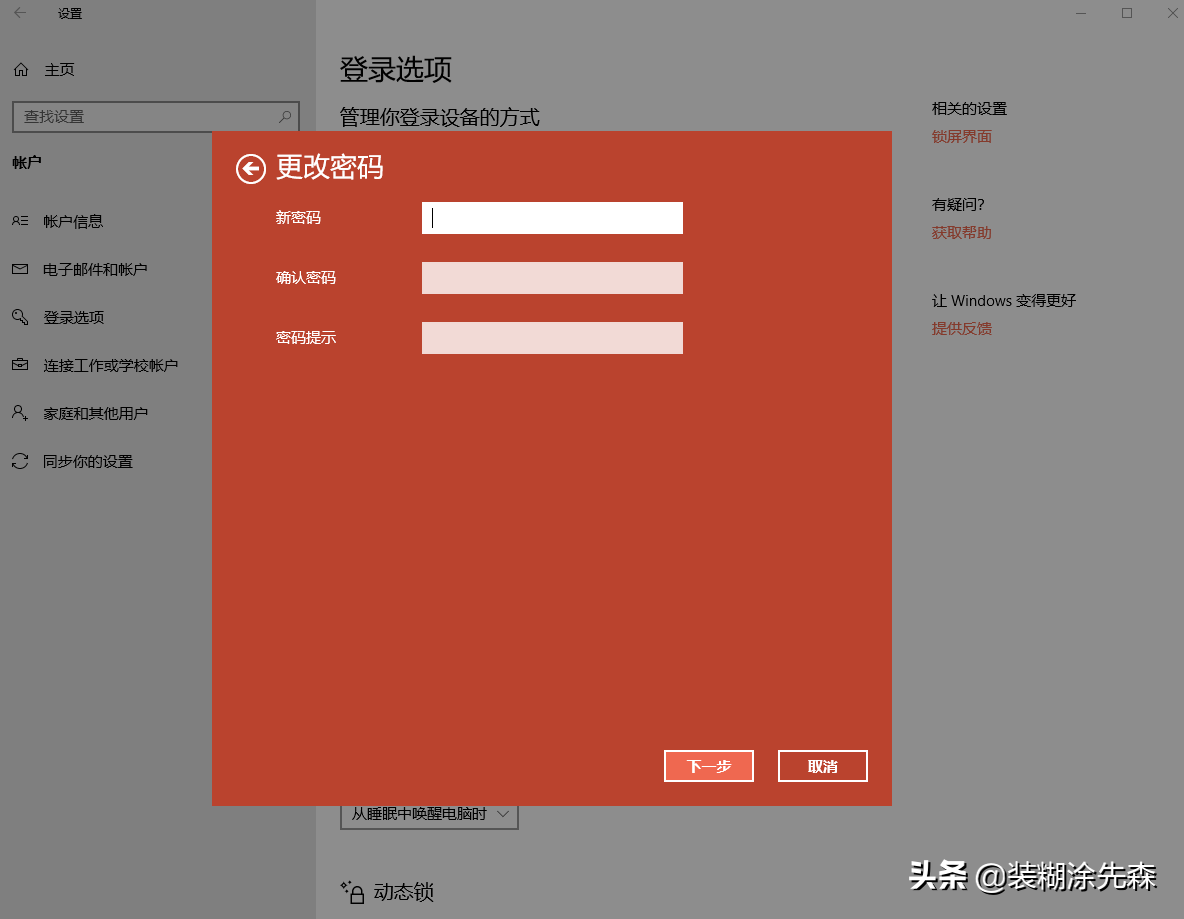
Task: Click the magnifier icon in 查找设置 box
Action: (286, 116)
